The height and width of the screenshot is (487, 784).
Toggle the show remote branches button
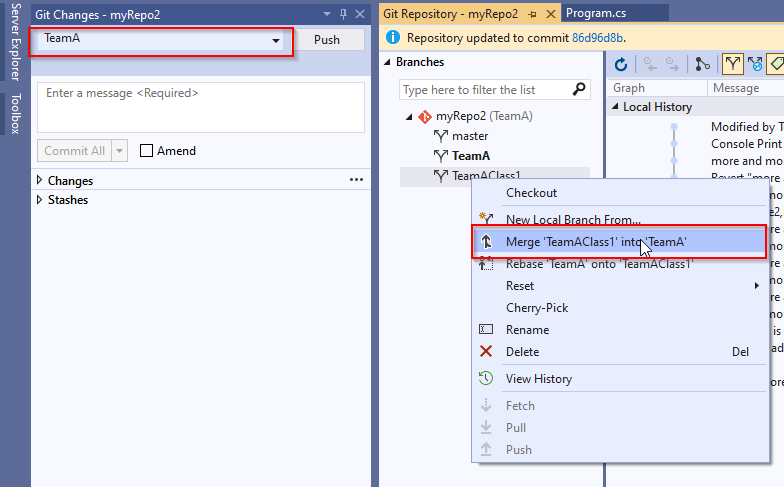tap(755, 64)
